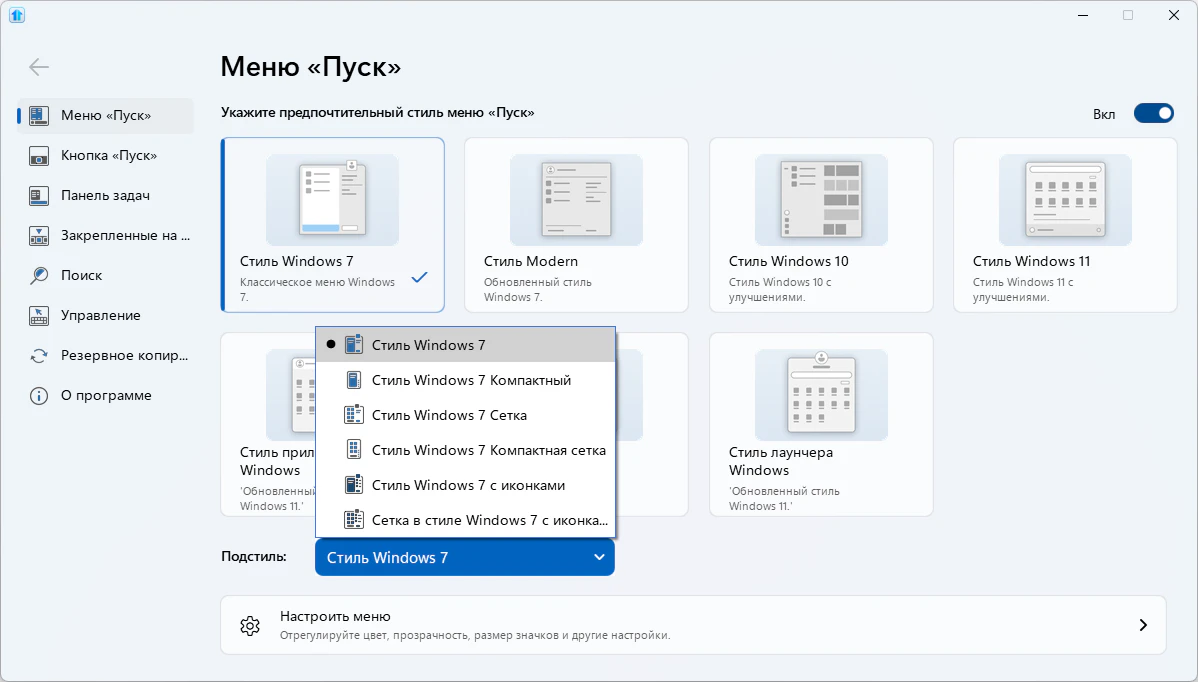Screen dimensions: 1198x682
Task: Click the Стиль Windows 11 card title
Action: pos(1031,261)
